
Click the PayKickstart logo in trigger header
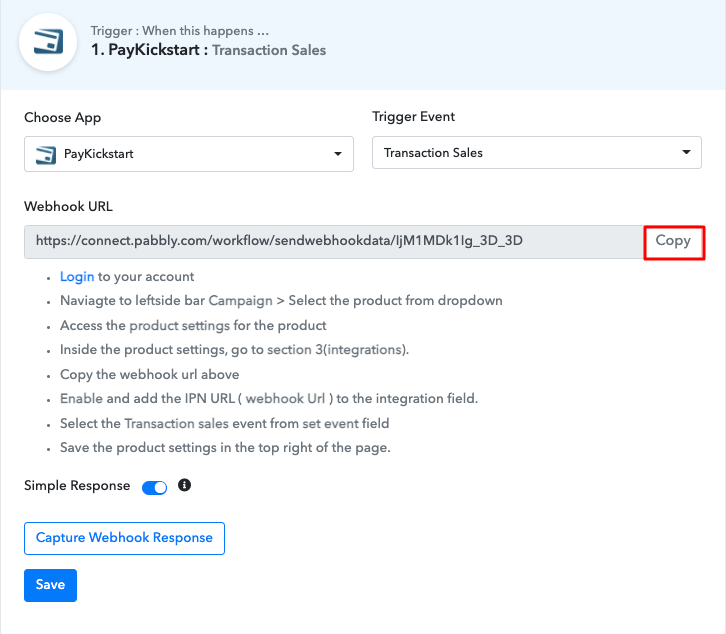(48, 42)
